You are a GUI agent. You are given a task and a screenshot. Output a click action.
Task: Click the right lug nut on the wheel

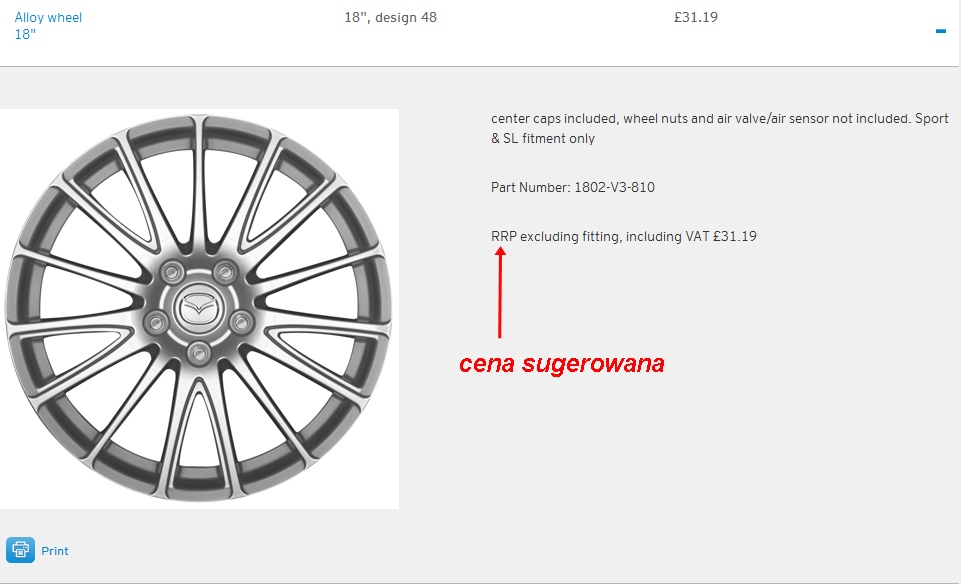(x=241, y=321)
